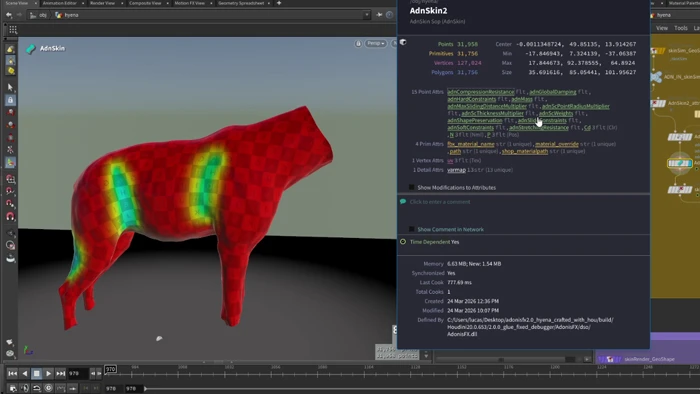Play the animation forward
700x394 pixels.
point(49,373)
